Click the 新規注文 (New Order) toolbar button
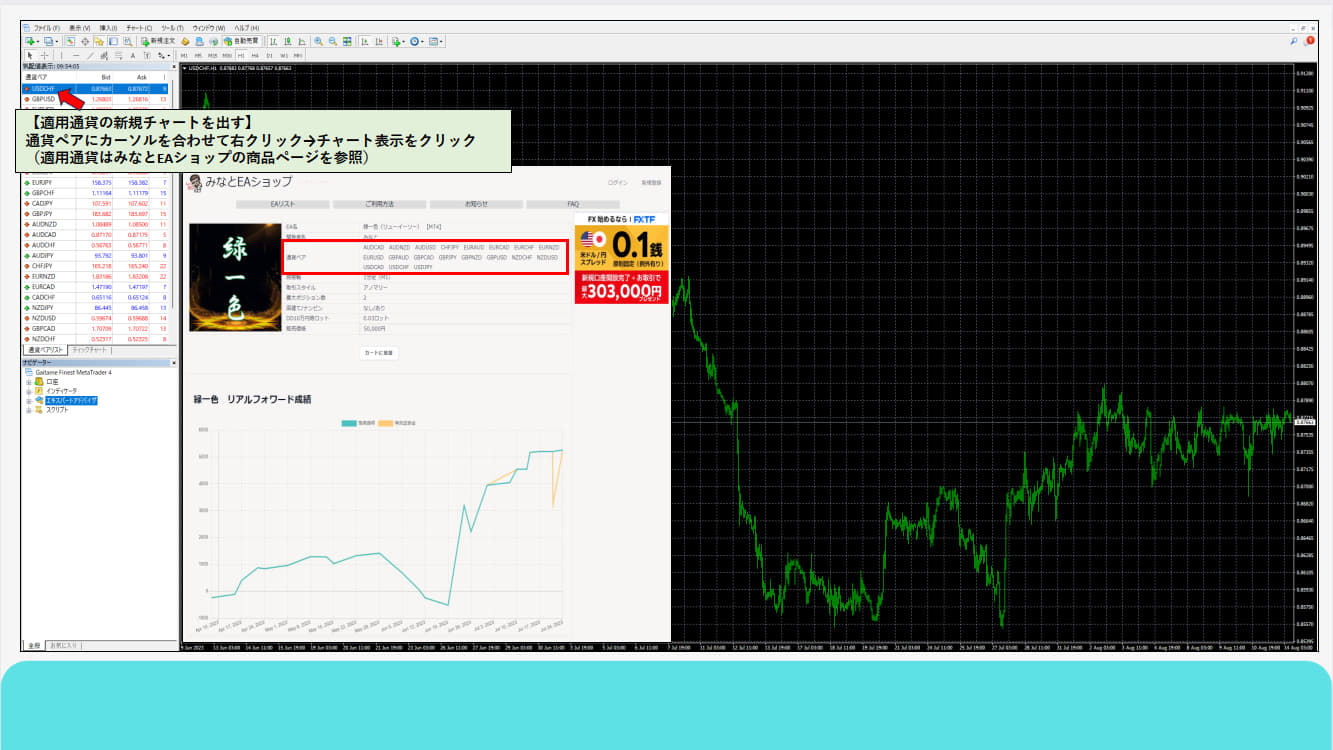The image size is (1333, 750). [159, 41]
